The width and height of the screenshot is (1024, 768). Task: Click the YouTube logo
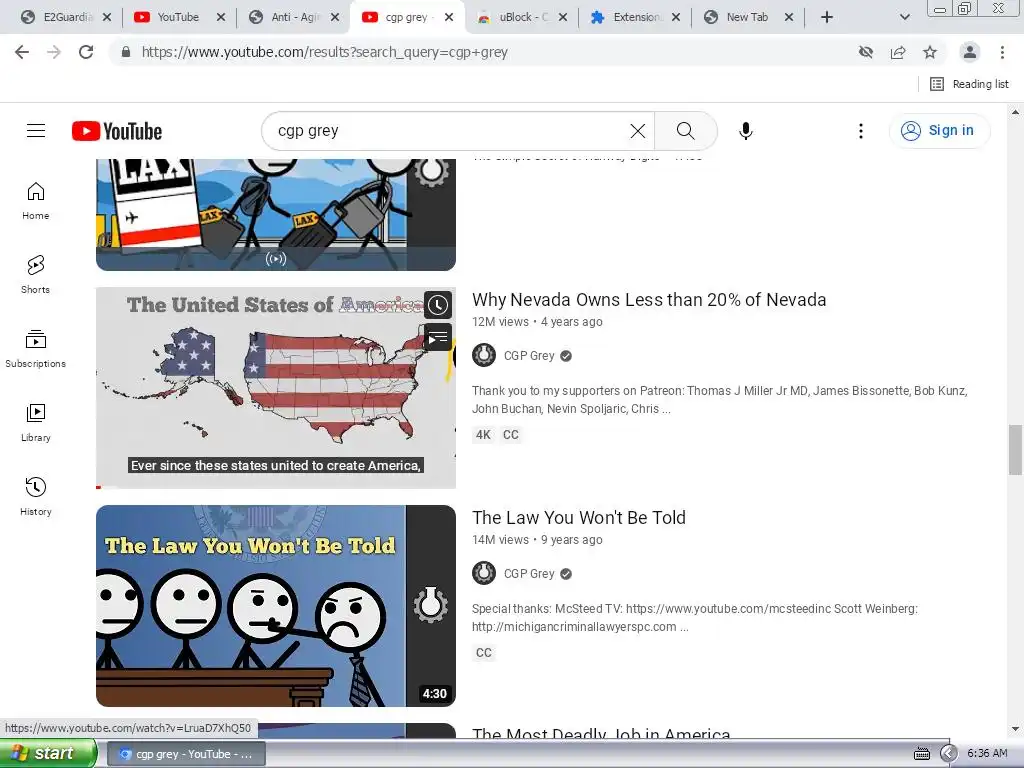pos(117,131)
